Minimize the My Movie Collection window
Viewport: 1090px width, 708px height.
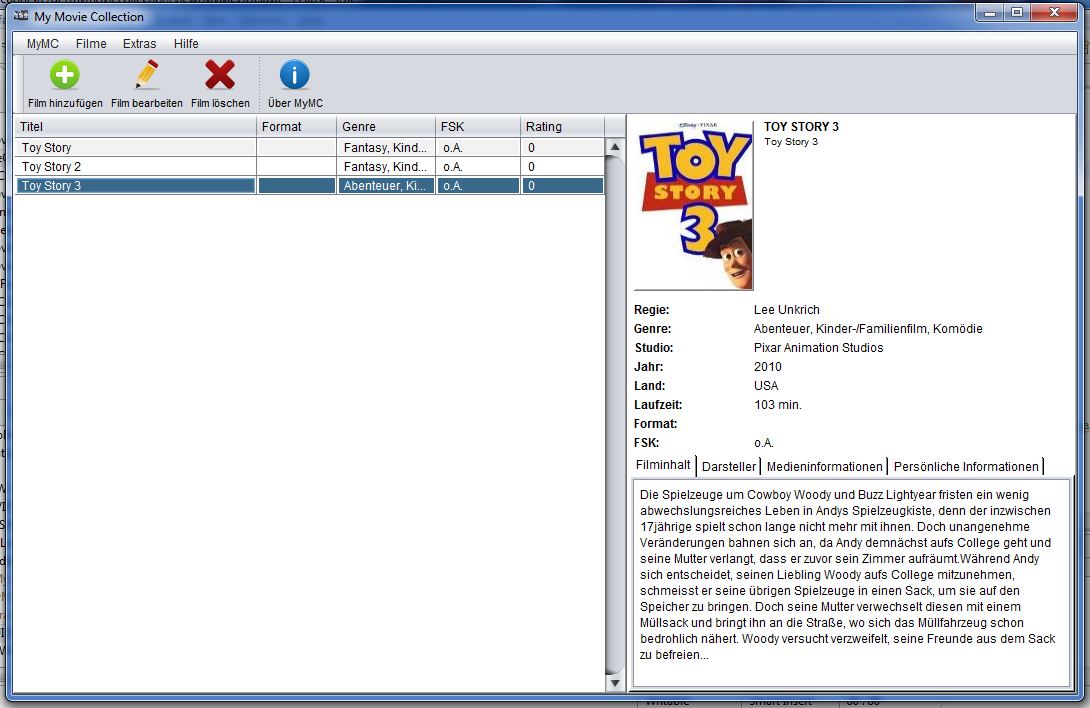click(990, 13)
